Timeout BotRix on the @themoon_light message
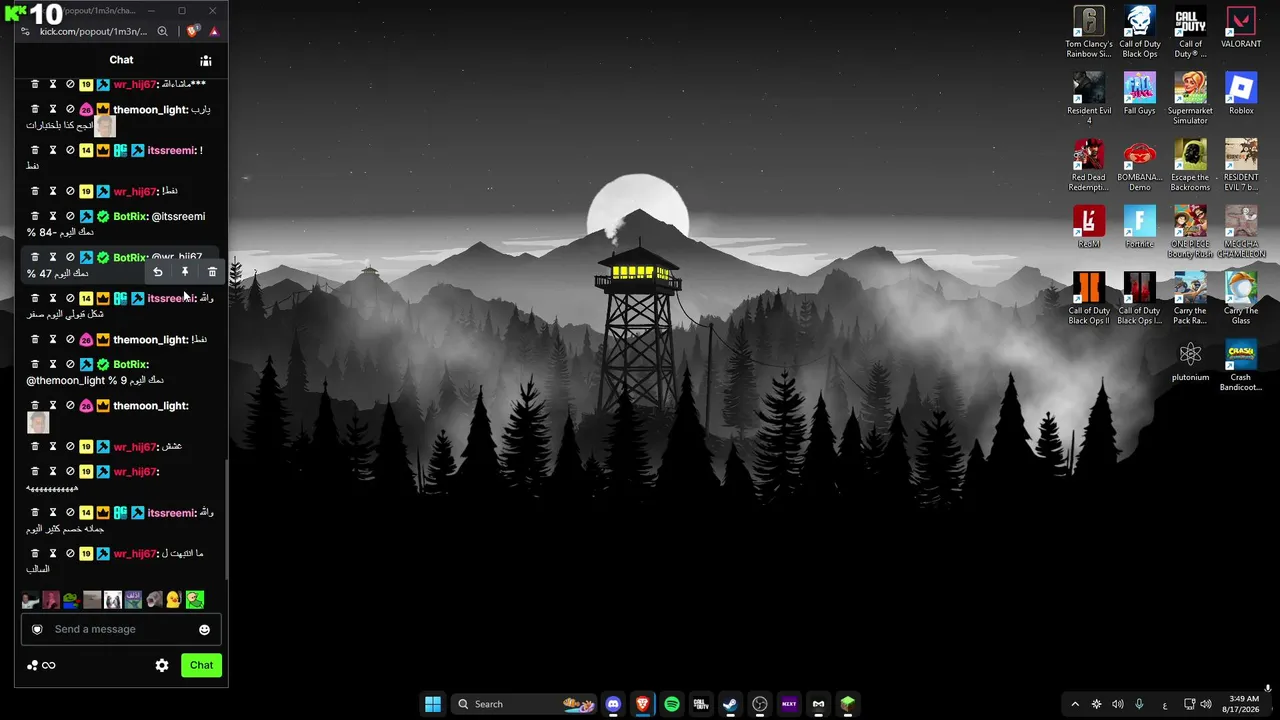Screen dimensions: 1280x720 pos(53,364)
